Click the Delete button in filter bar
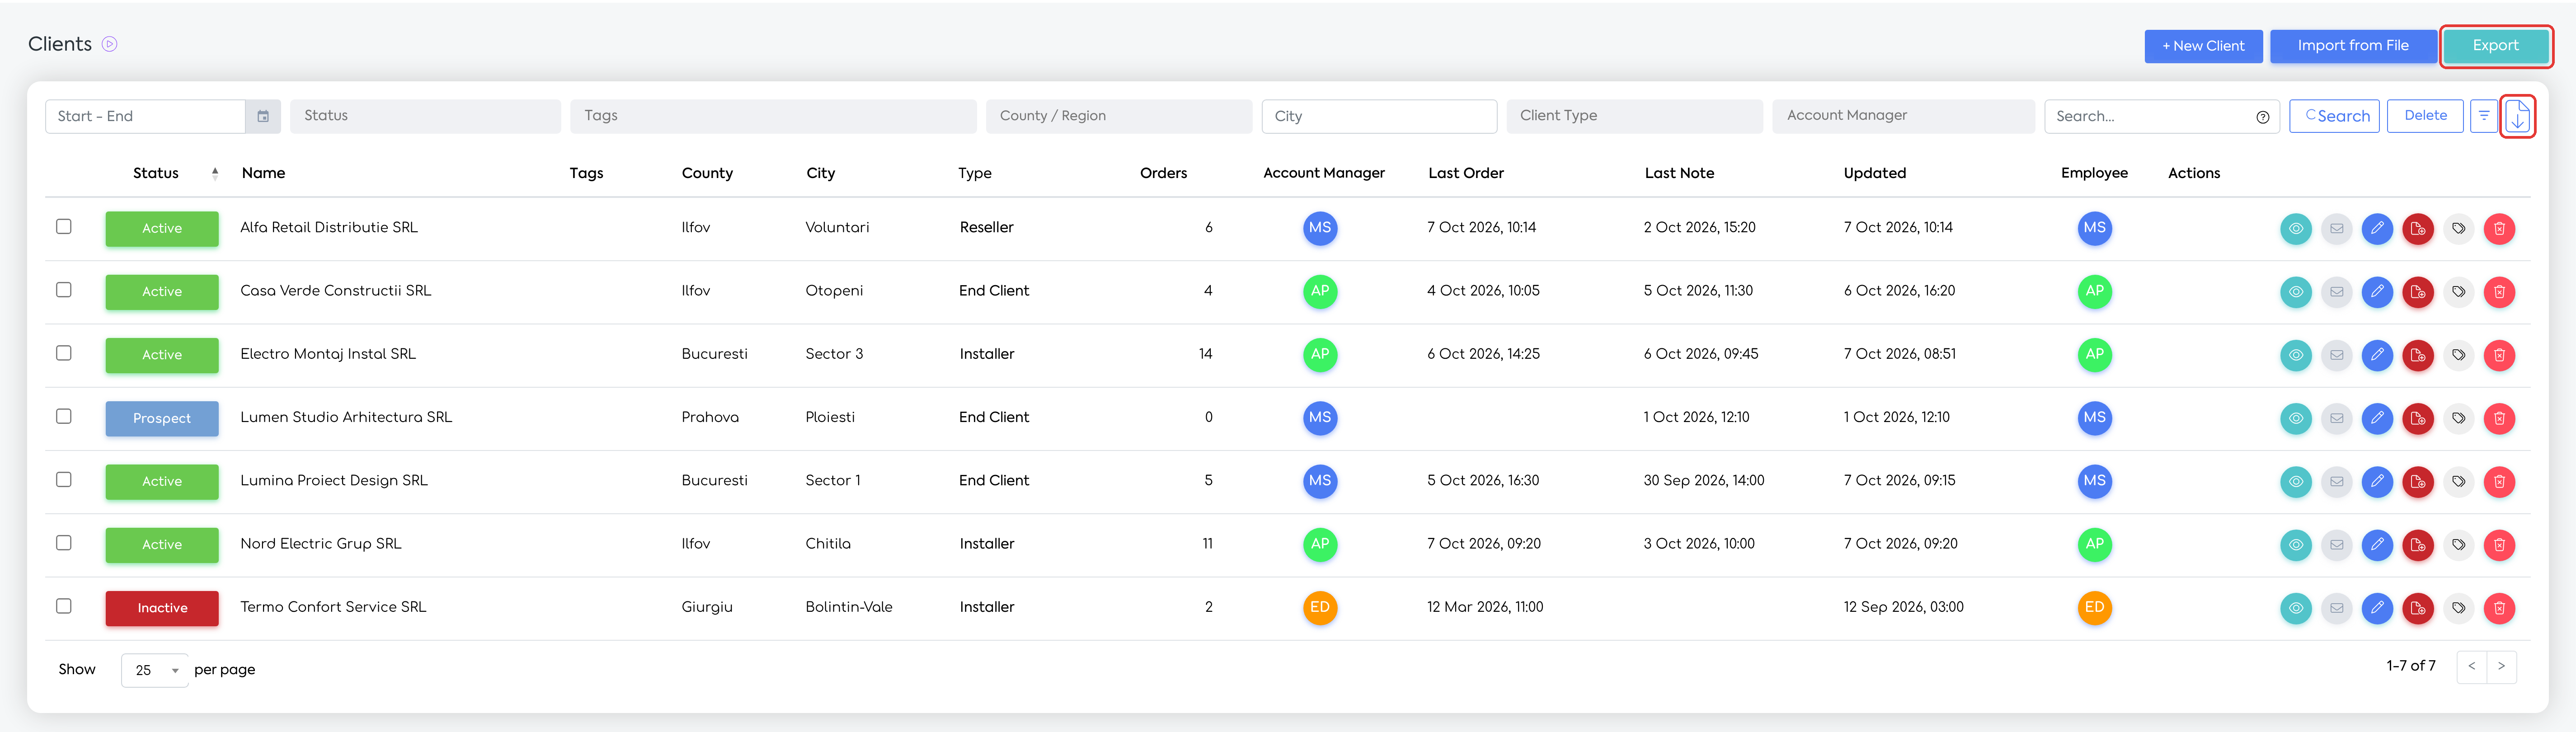This screenshot has width=2576, height=732. point(2425,116)
